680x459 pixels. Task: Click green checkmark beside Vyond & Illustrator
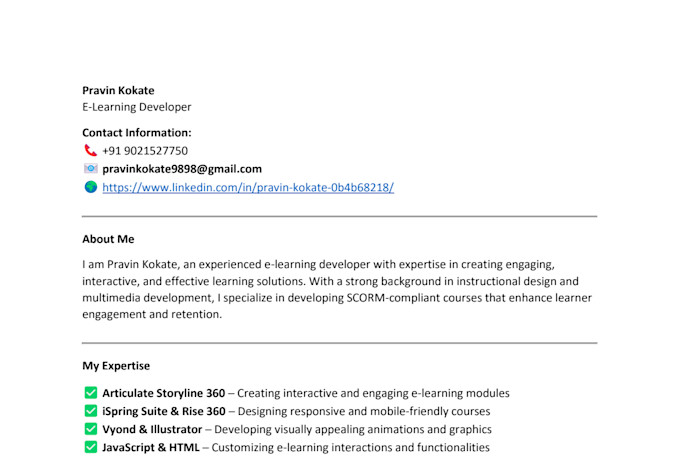coord(91,429)
